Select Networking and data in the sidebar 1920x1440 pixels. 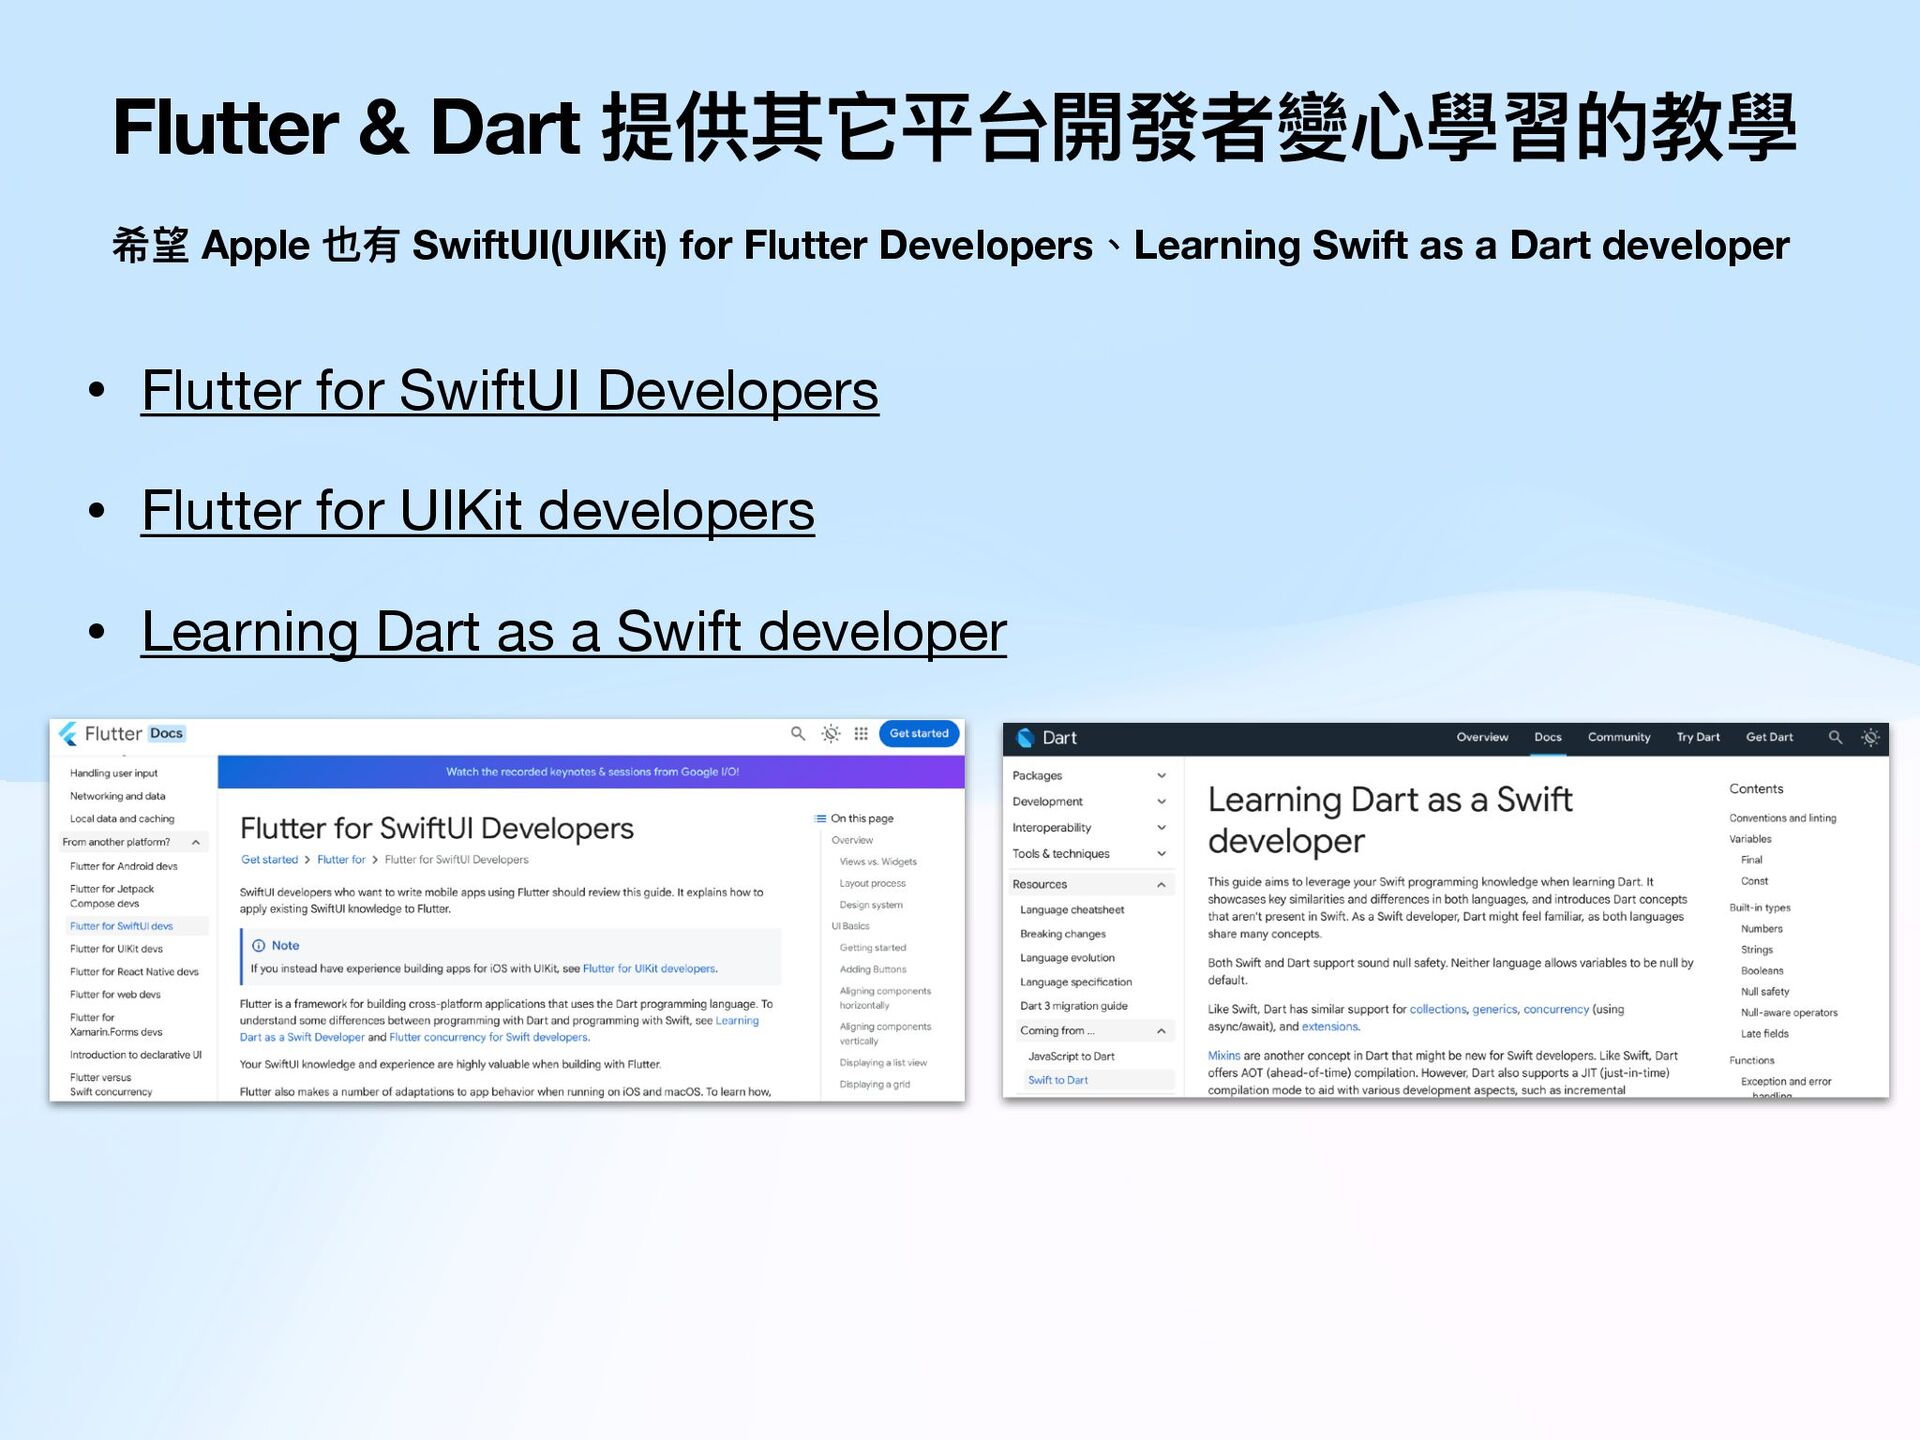(x=118, y=797)
